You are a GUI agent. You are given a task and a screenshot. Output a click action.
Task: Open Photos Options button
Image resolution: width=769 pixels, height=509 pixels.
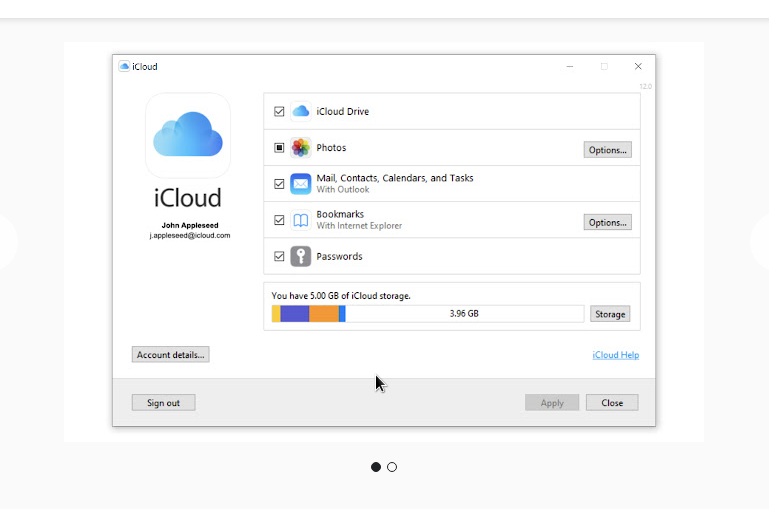click(x=608, y=150)
